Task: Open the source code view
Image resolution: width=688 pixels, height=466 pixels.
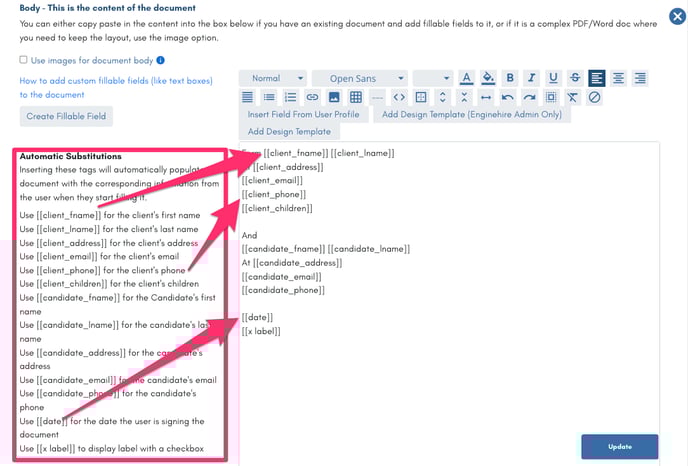Action: pyautogui.click(x=399, y=97)
